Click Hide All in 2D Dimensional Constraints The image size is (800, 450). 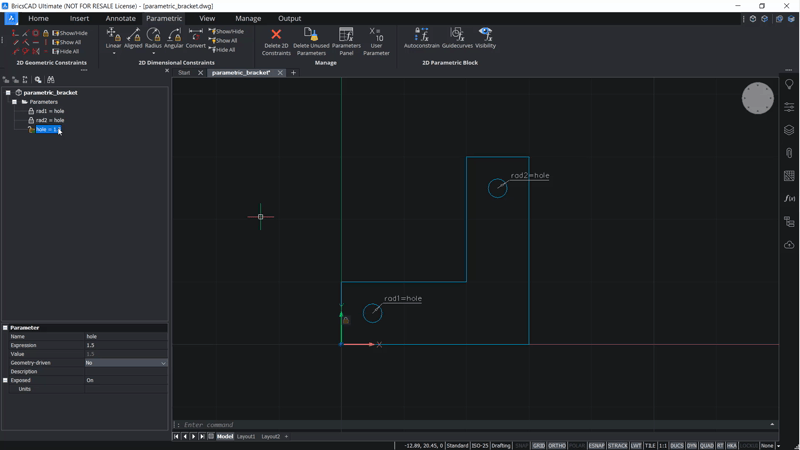pos(222,50)
